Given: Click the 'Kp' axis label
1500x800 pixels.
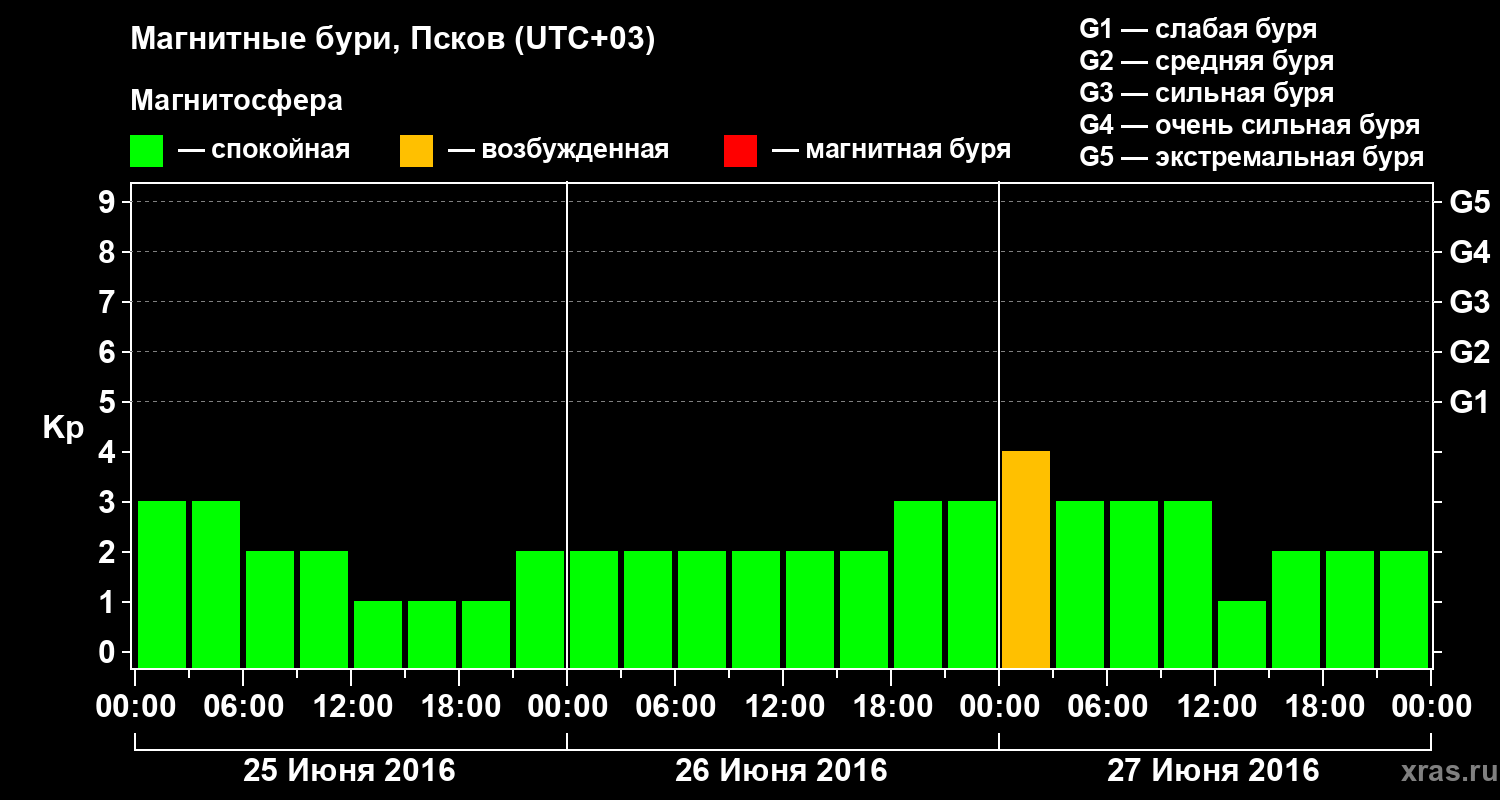Looking at the screenshot, I should click(63, 428).
